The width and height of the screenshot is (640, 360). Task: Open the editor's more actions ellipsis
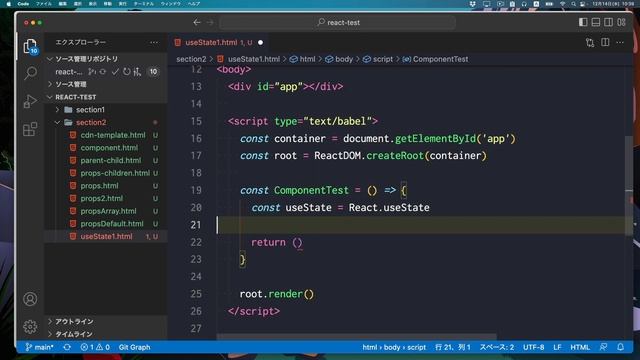click(x=620, y=42)
